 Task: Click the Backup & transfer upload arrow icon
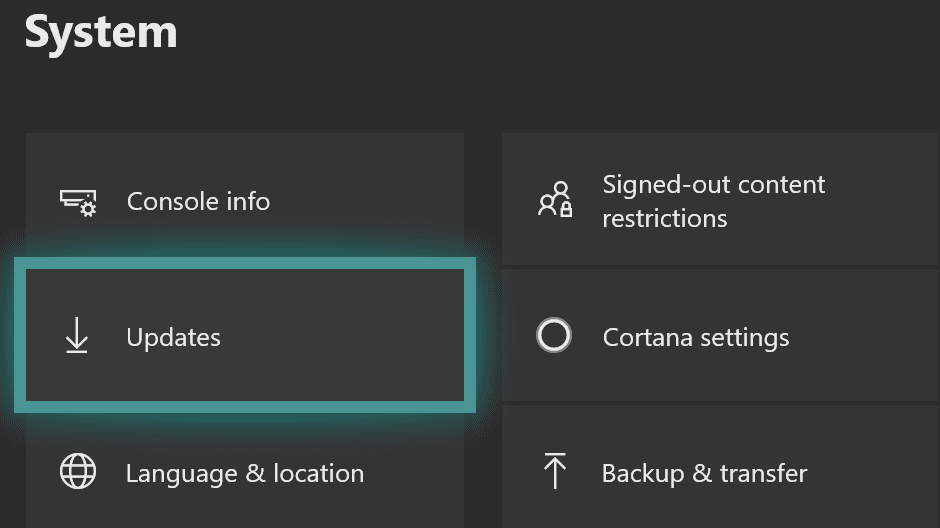(x=555, y=471)
